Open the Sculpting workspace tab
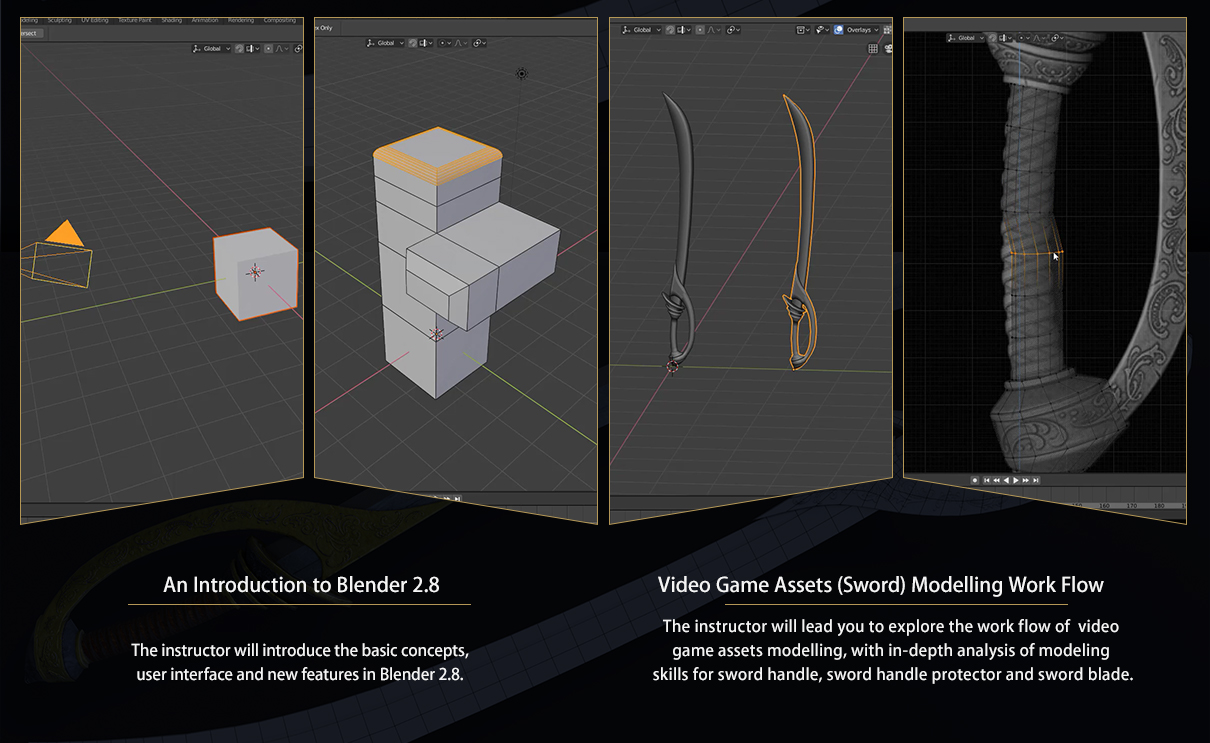Viewport: 1210px width, 743px height. coord(59,20)
